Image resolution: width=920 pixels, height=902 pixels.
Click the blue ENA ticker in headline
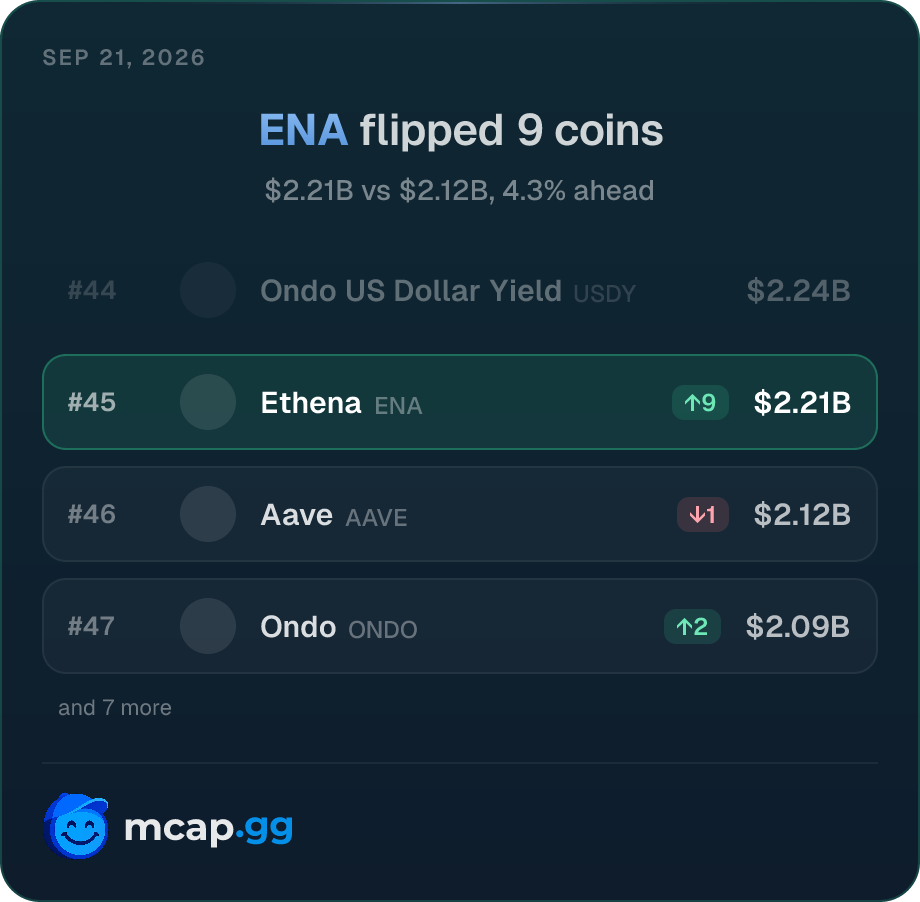[x=303, y=130]
